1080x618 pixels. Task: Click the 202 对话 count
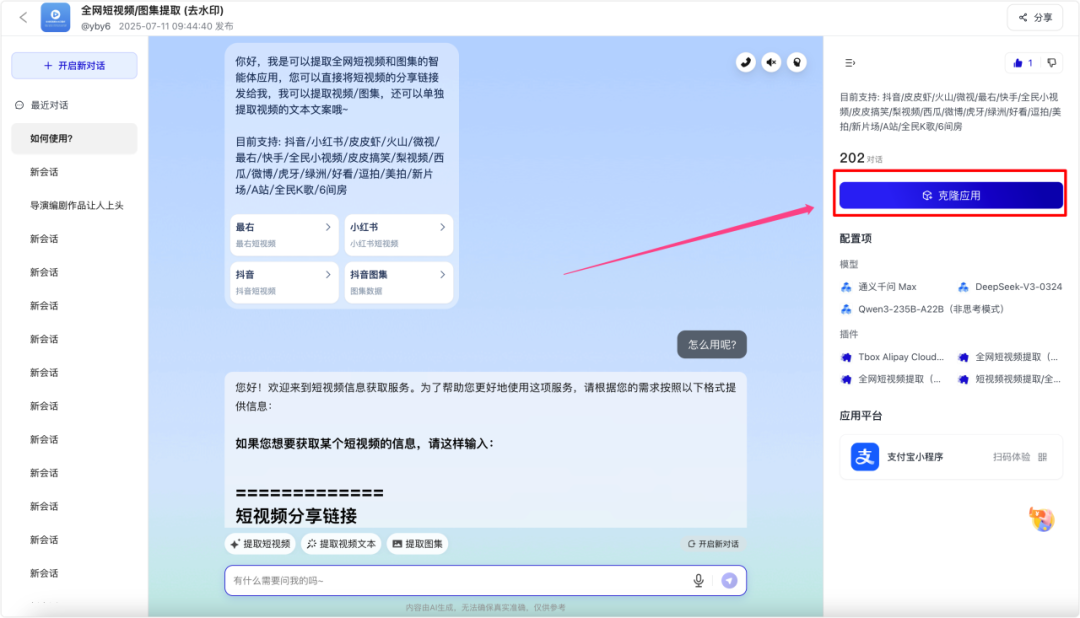860,158
